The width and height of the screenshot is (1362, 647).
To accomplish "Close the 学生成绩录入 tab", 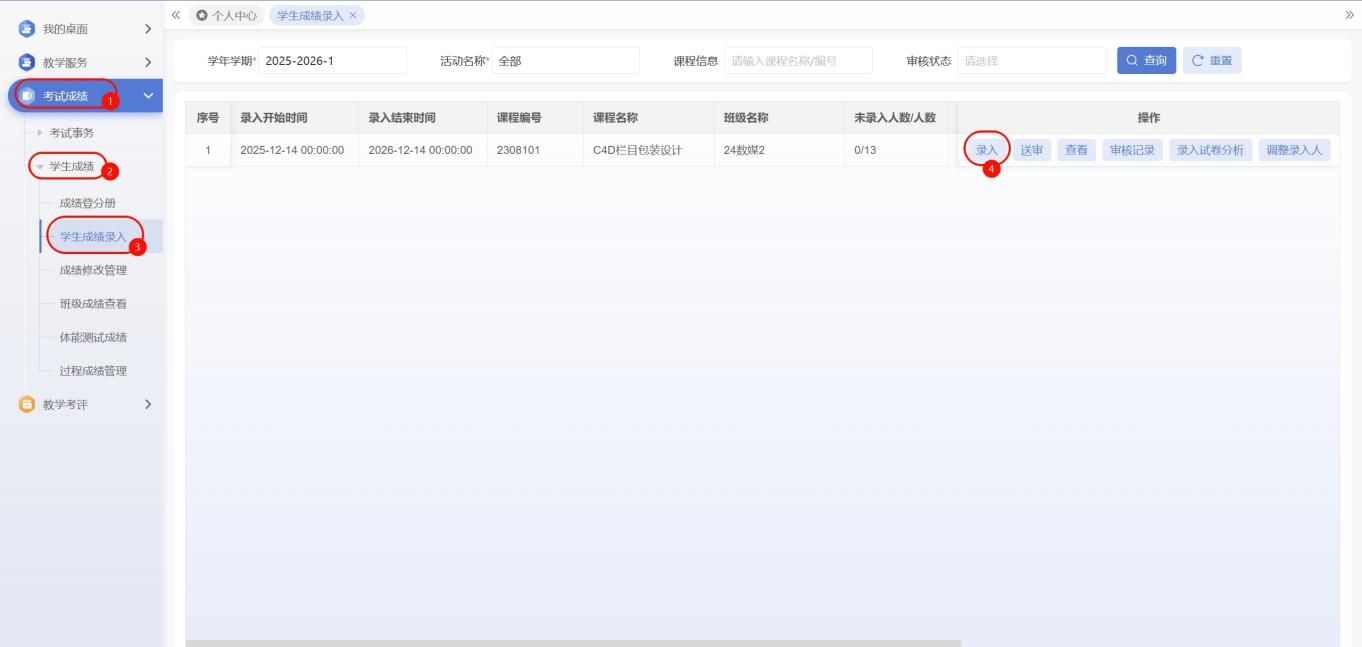I will tap(353, 15).
